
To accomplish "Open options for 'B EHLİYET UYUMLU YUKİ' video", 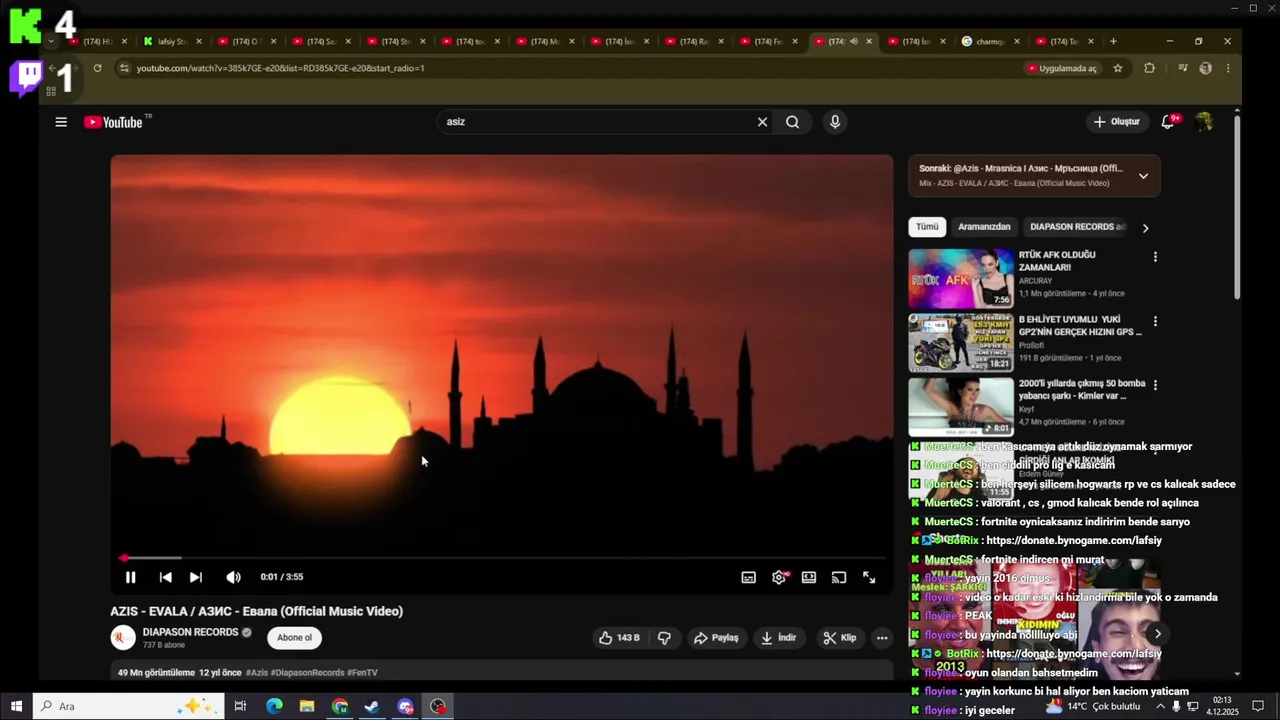I will (1155, 321).
